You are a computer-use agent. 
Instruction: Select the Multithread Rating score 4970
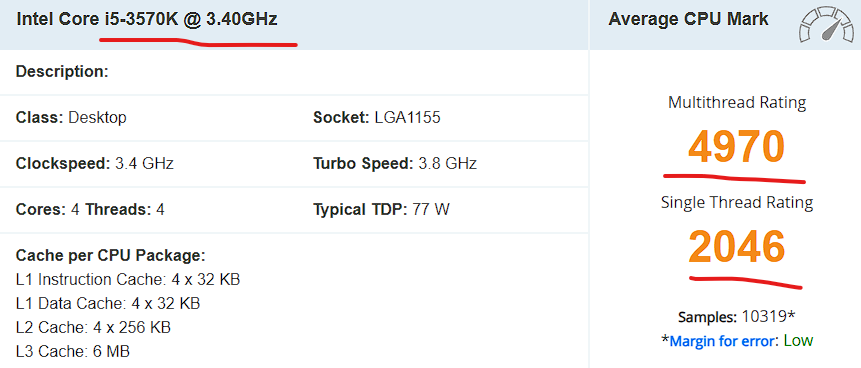coord(737,147)
